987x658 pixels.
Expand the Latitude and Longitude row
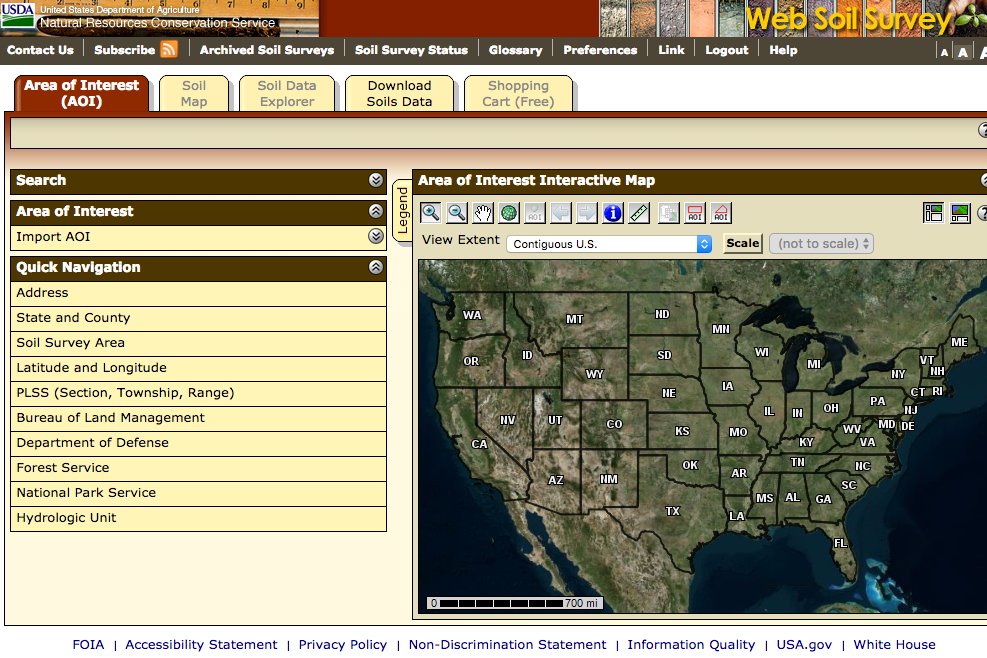pyautogui.click(x=198, y=368)
